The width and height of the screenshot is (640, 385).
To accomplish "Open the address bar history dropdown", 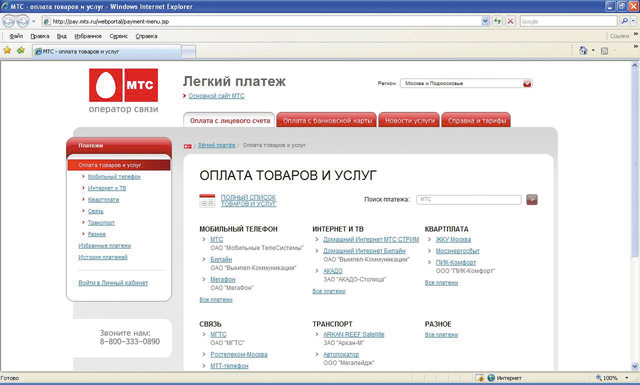I will tap(485, 21).
